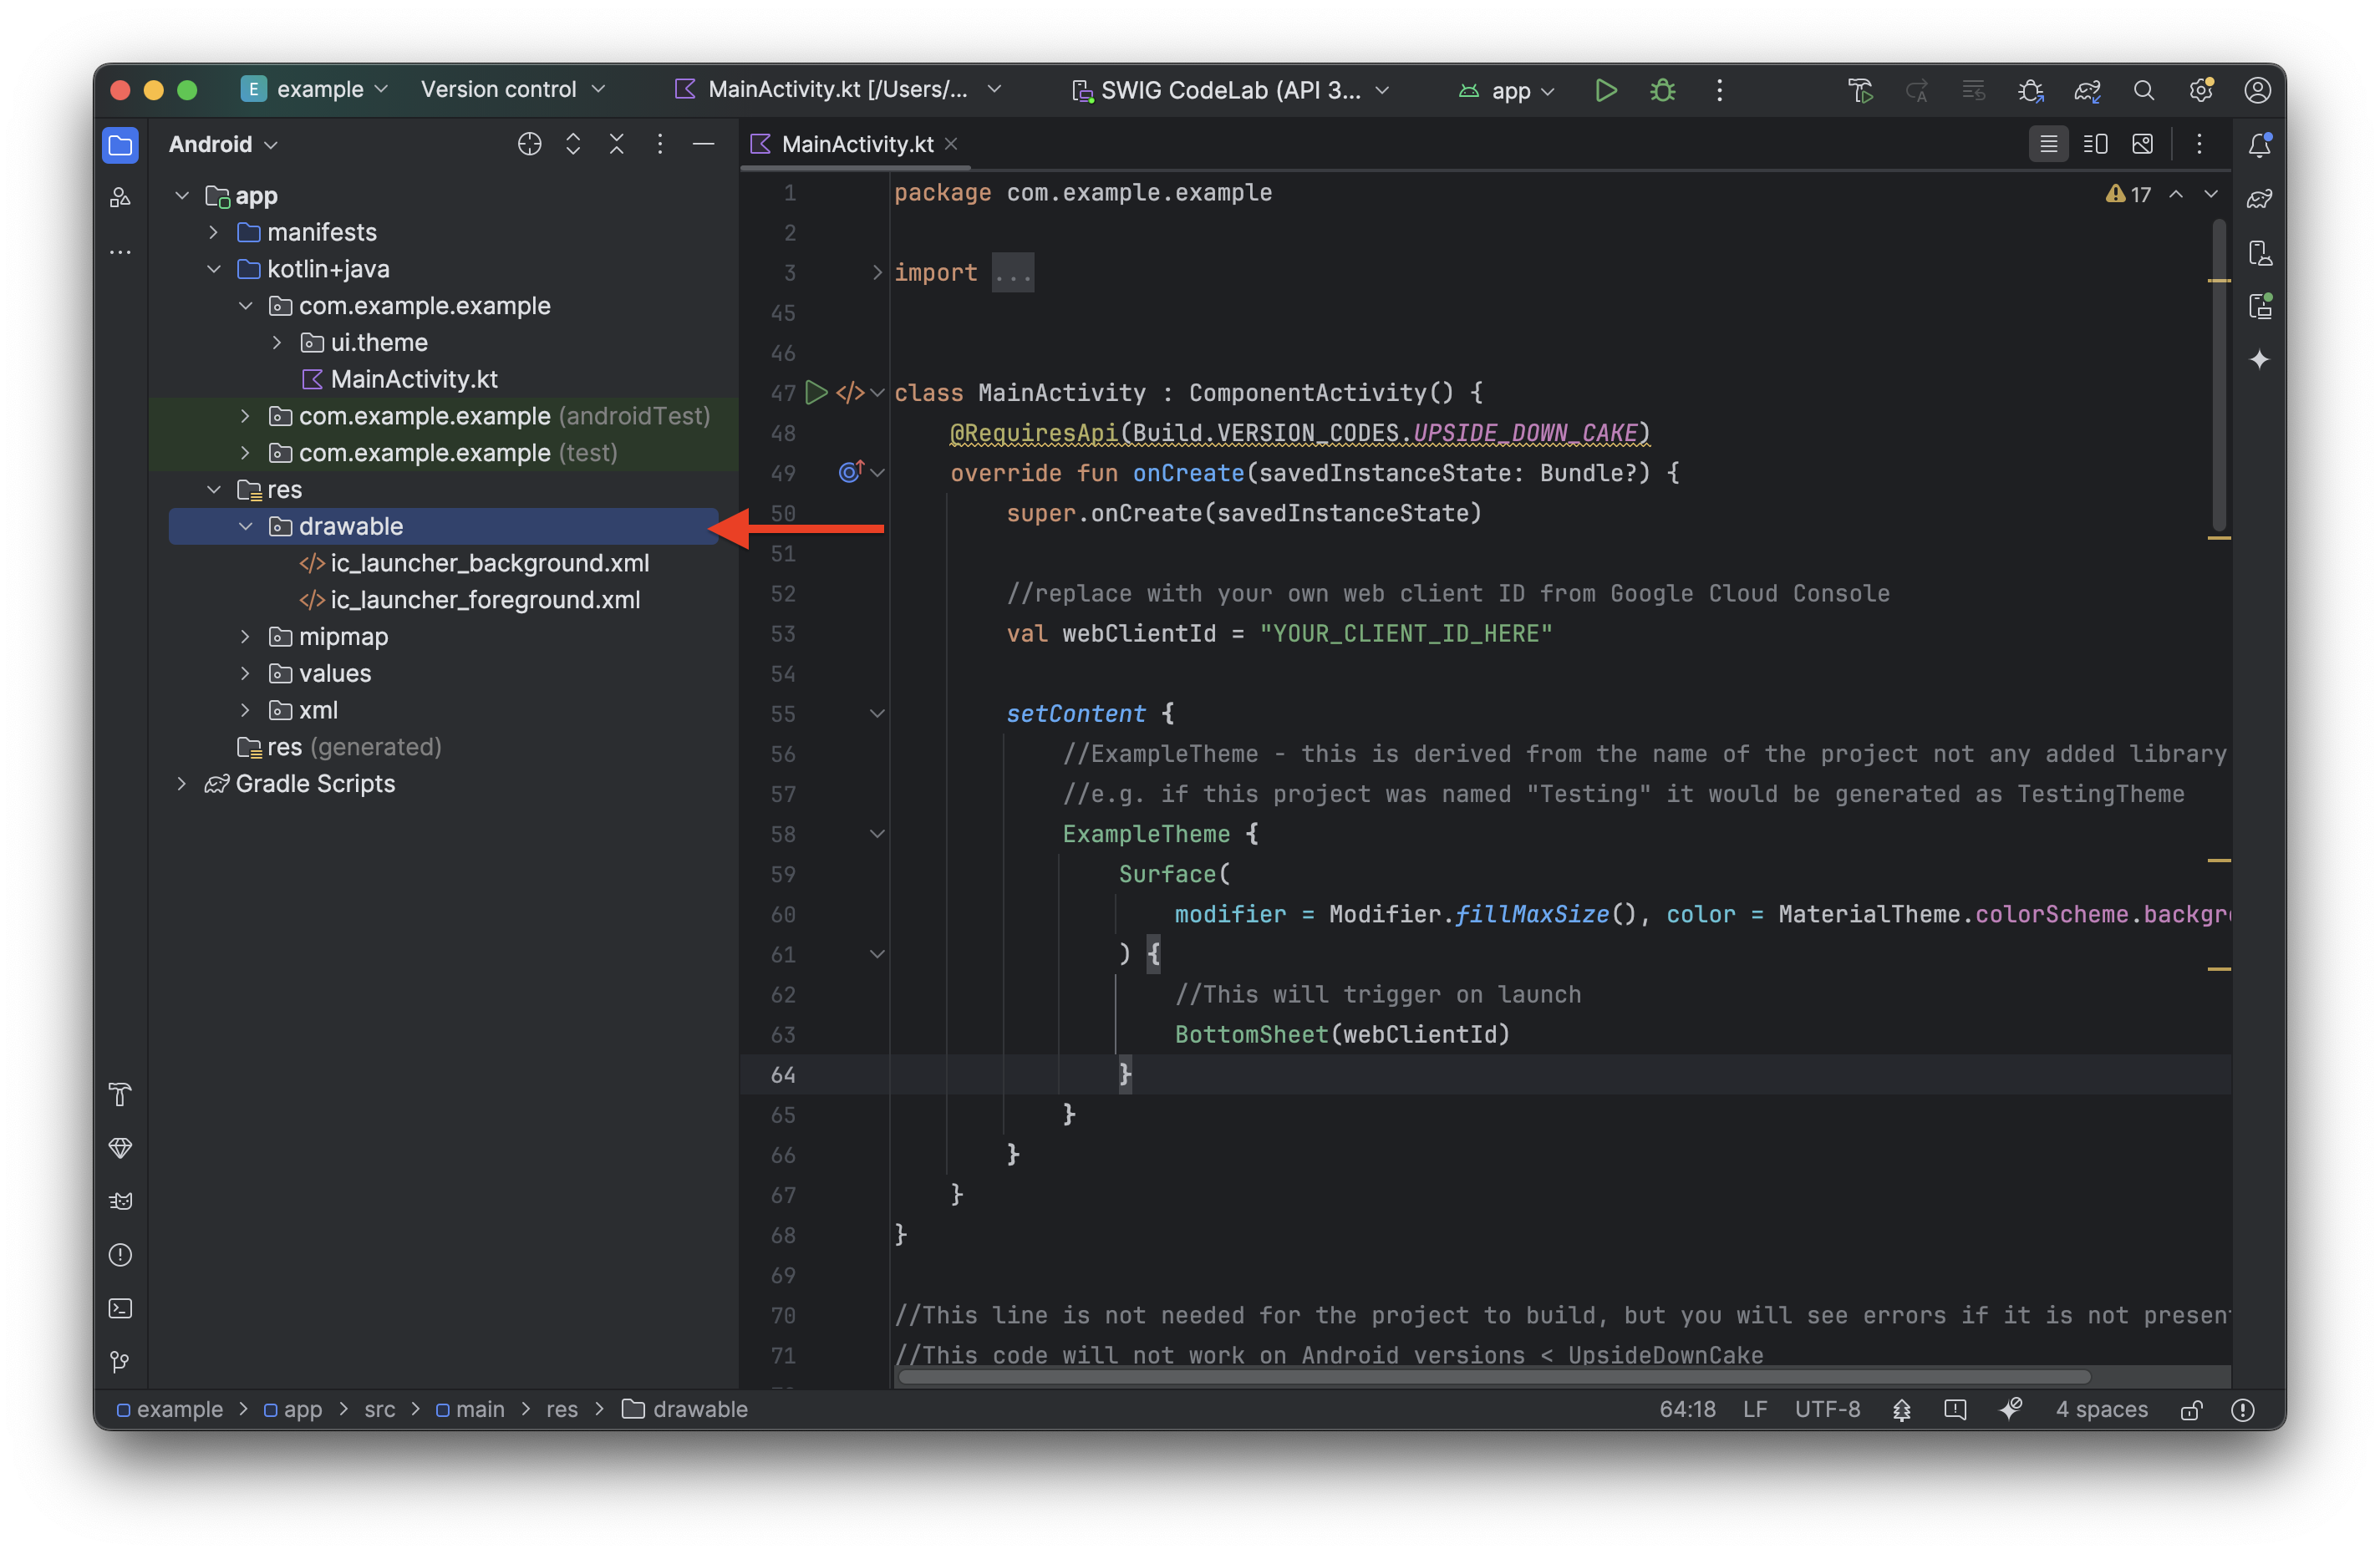The height and width of the screenshot is (1554, 2380).
Task: Click the Debug app bug icon
Action: (x=1662, y=90)
